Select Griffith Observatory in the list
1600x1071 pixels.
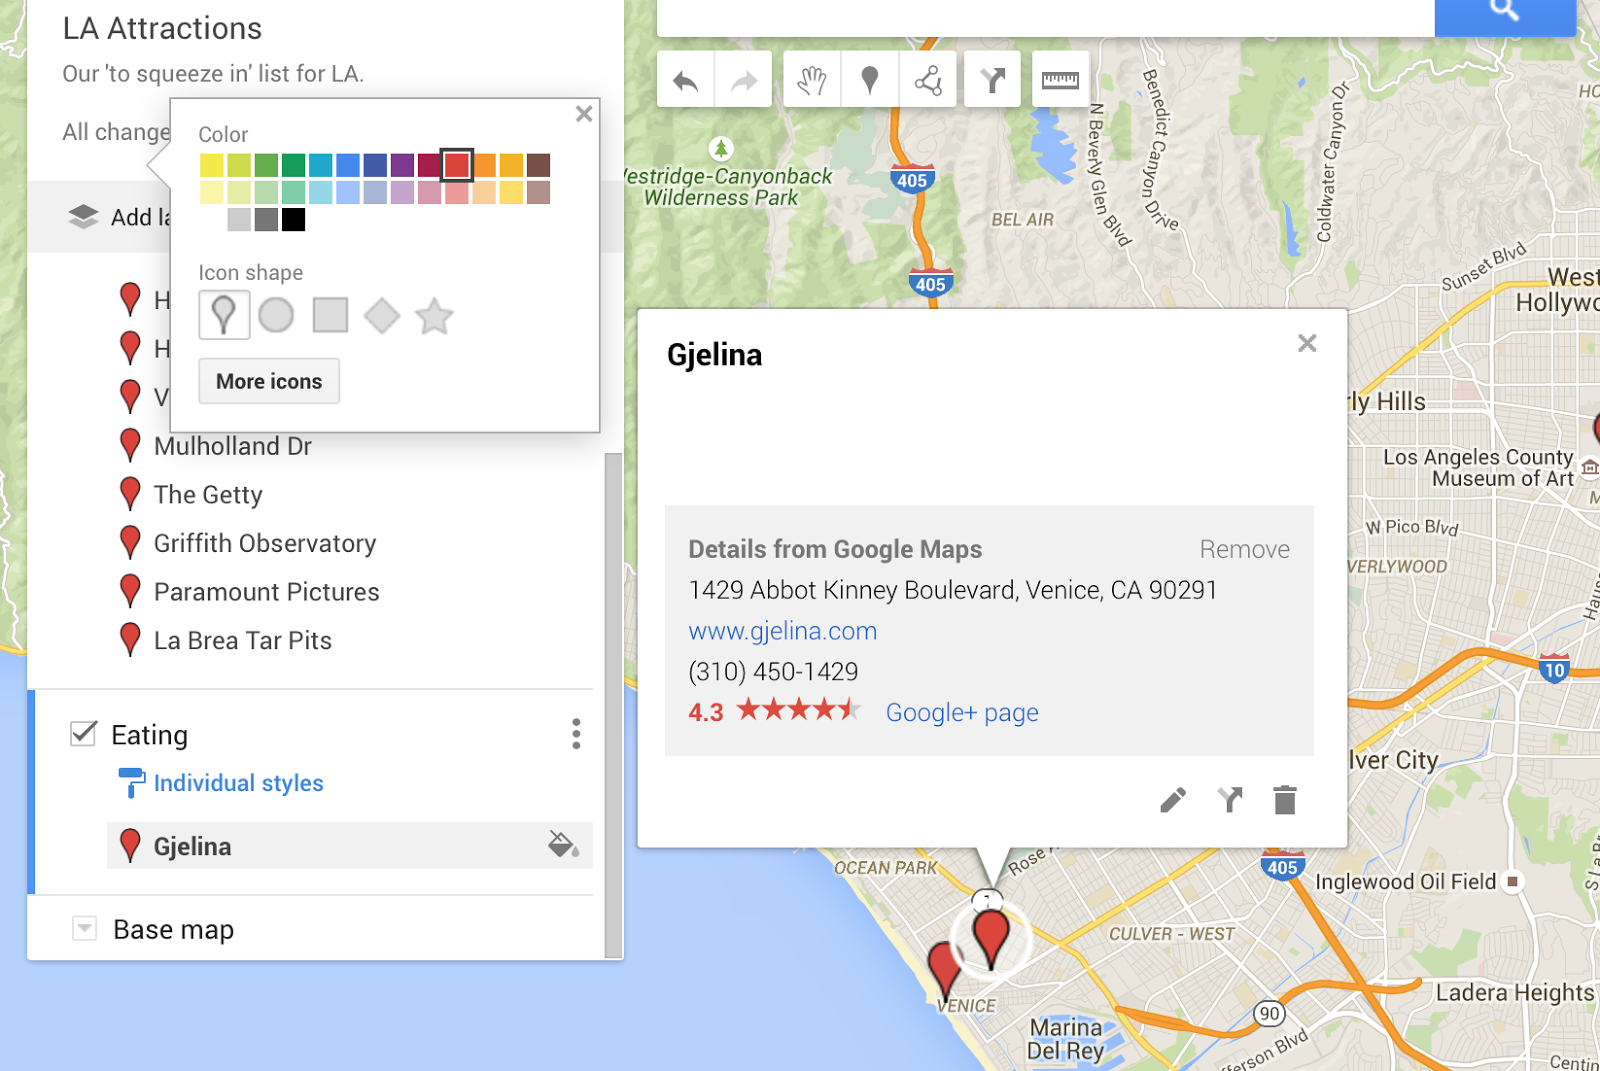coord(265,543)
